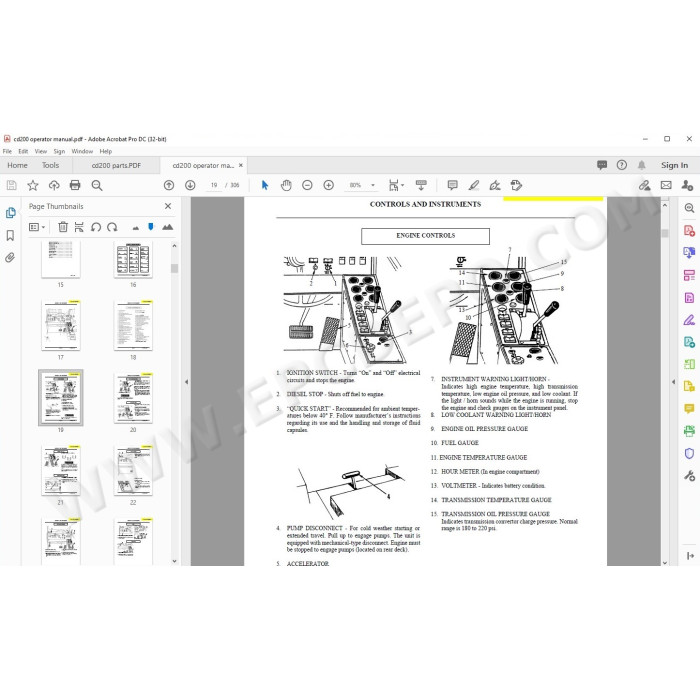Enlarge thumbnails with large mountain icon

[x=167, y=227]
